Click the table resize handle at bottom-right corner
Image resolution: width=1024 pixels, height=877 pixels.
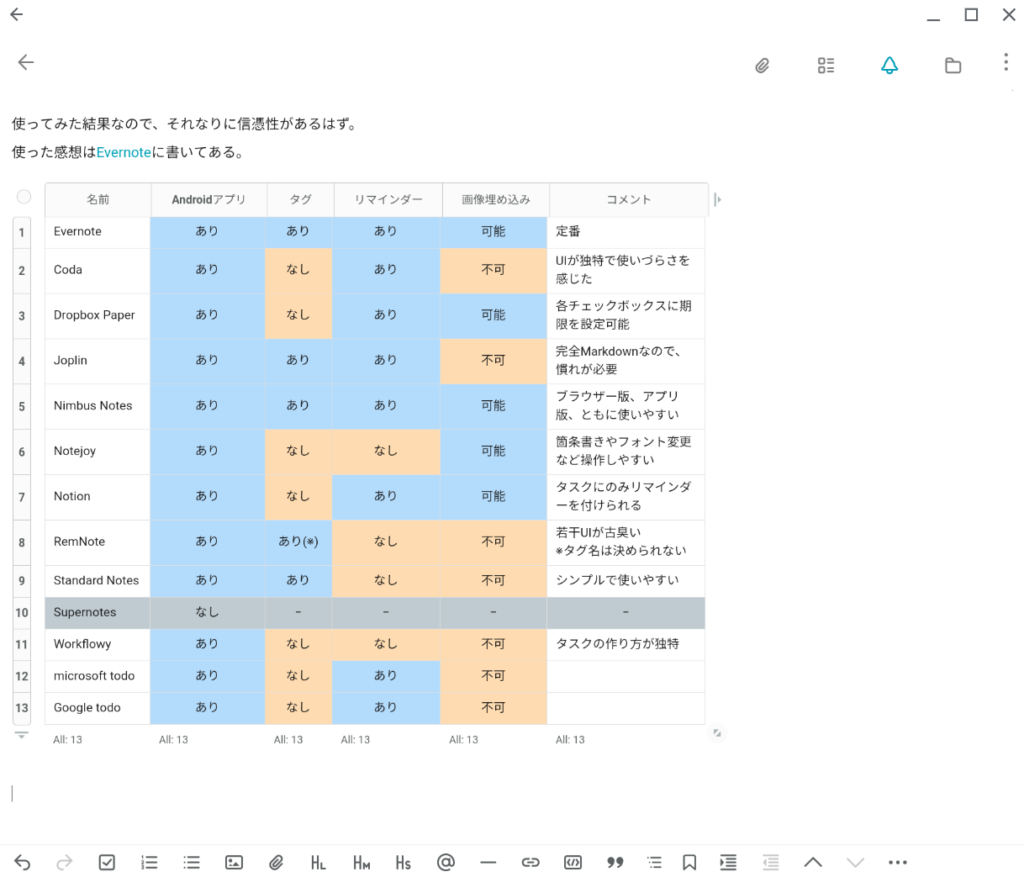pyautogui.click(x=717, y=733)
